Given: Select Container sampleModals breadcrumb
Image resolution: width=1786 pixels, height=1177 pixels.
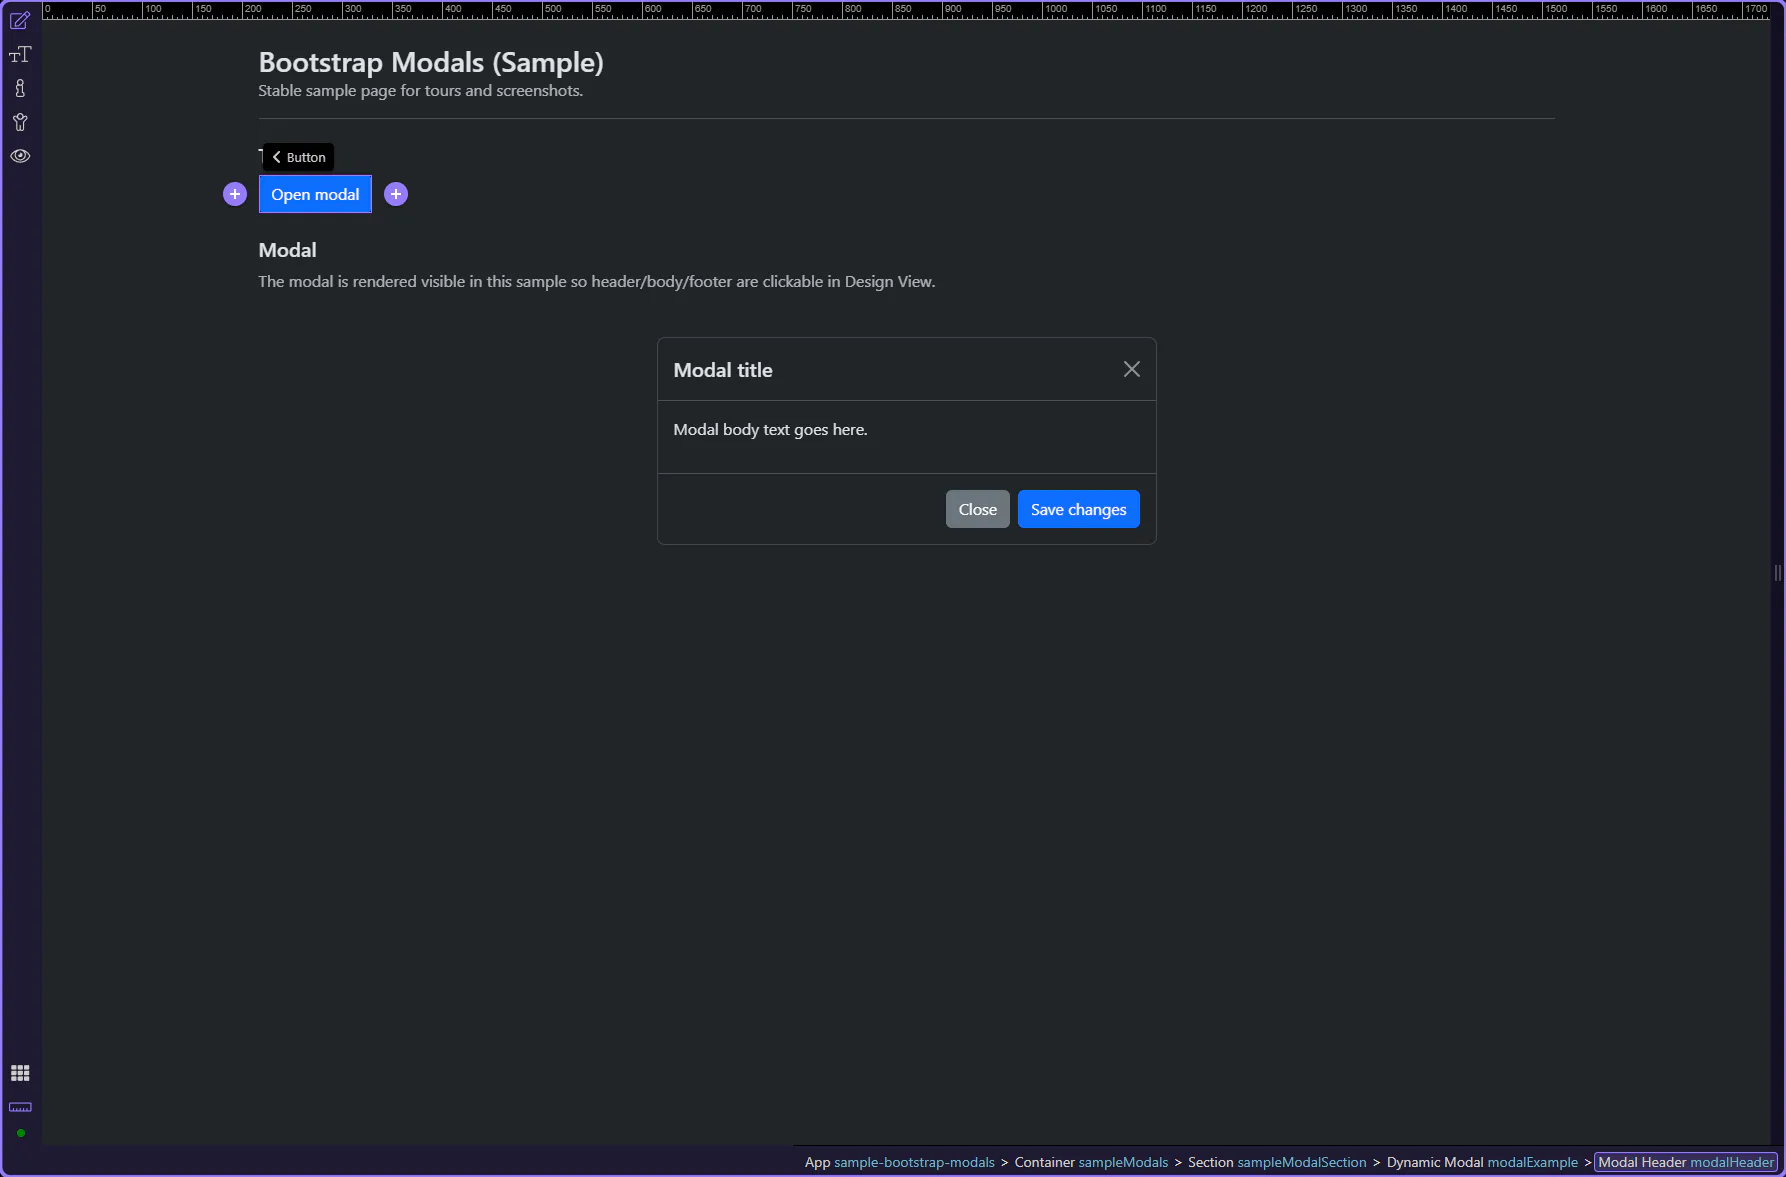Looking at the screenshot, I should 1091,1162.
